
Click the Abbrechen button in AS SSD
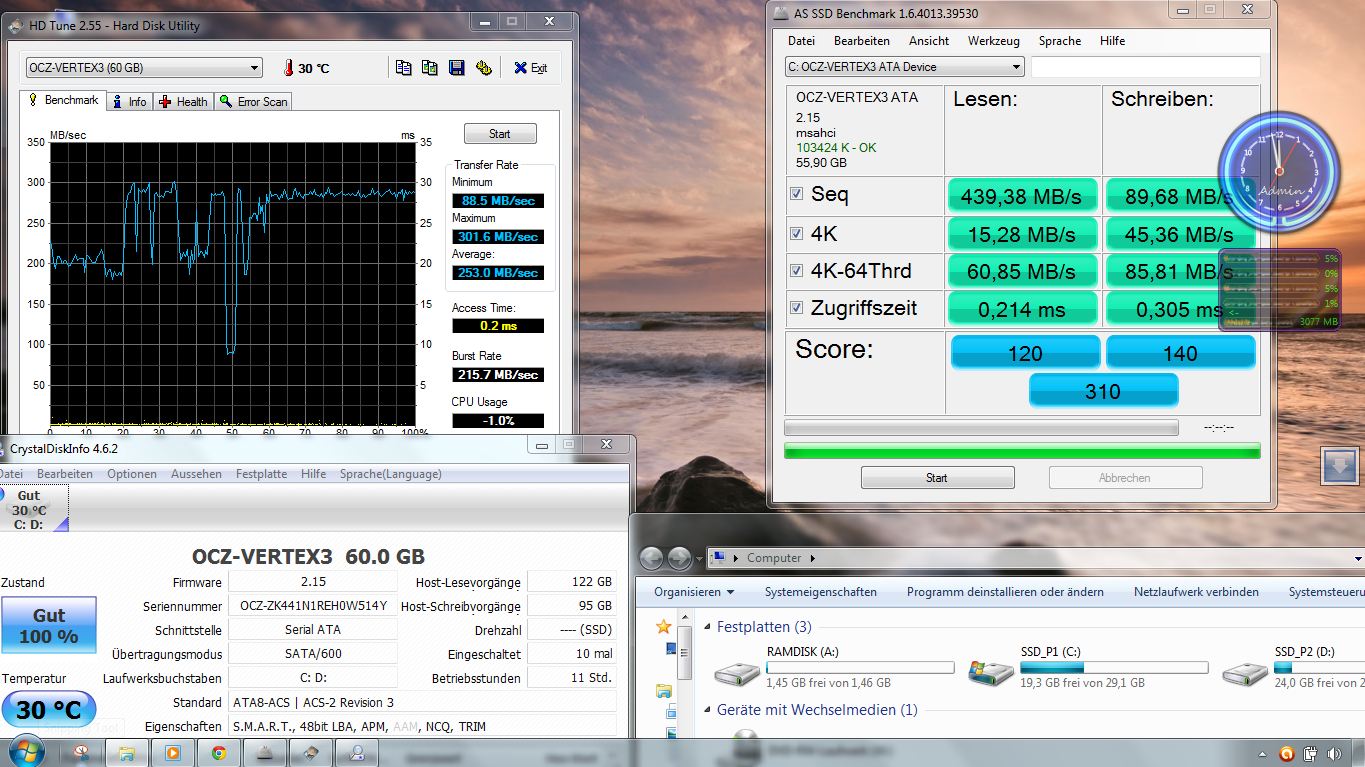pos(1125,478)
